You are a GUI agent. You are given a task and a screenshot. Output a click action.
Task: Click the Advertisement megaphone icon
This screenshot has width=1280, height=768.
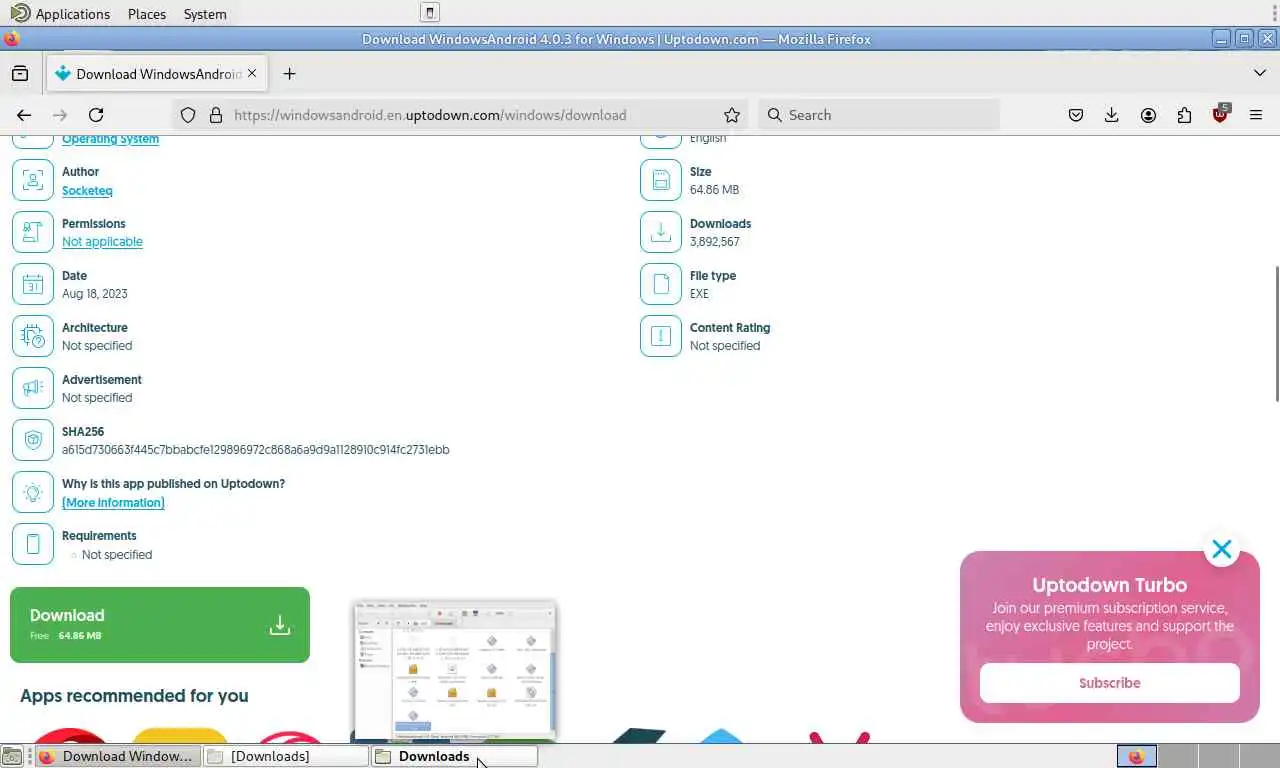point(33,388)
